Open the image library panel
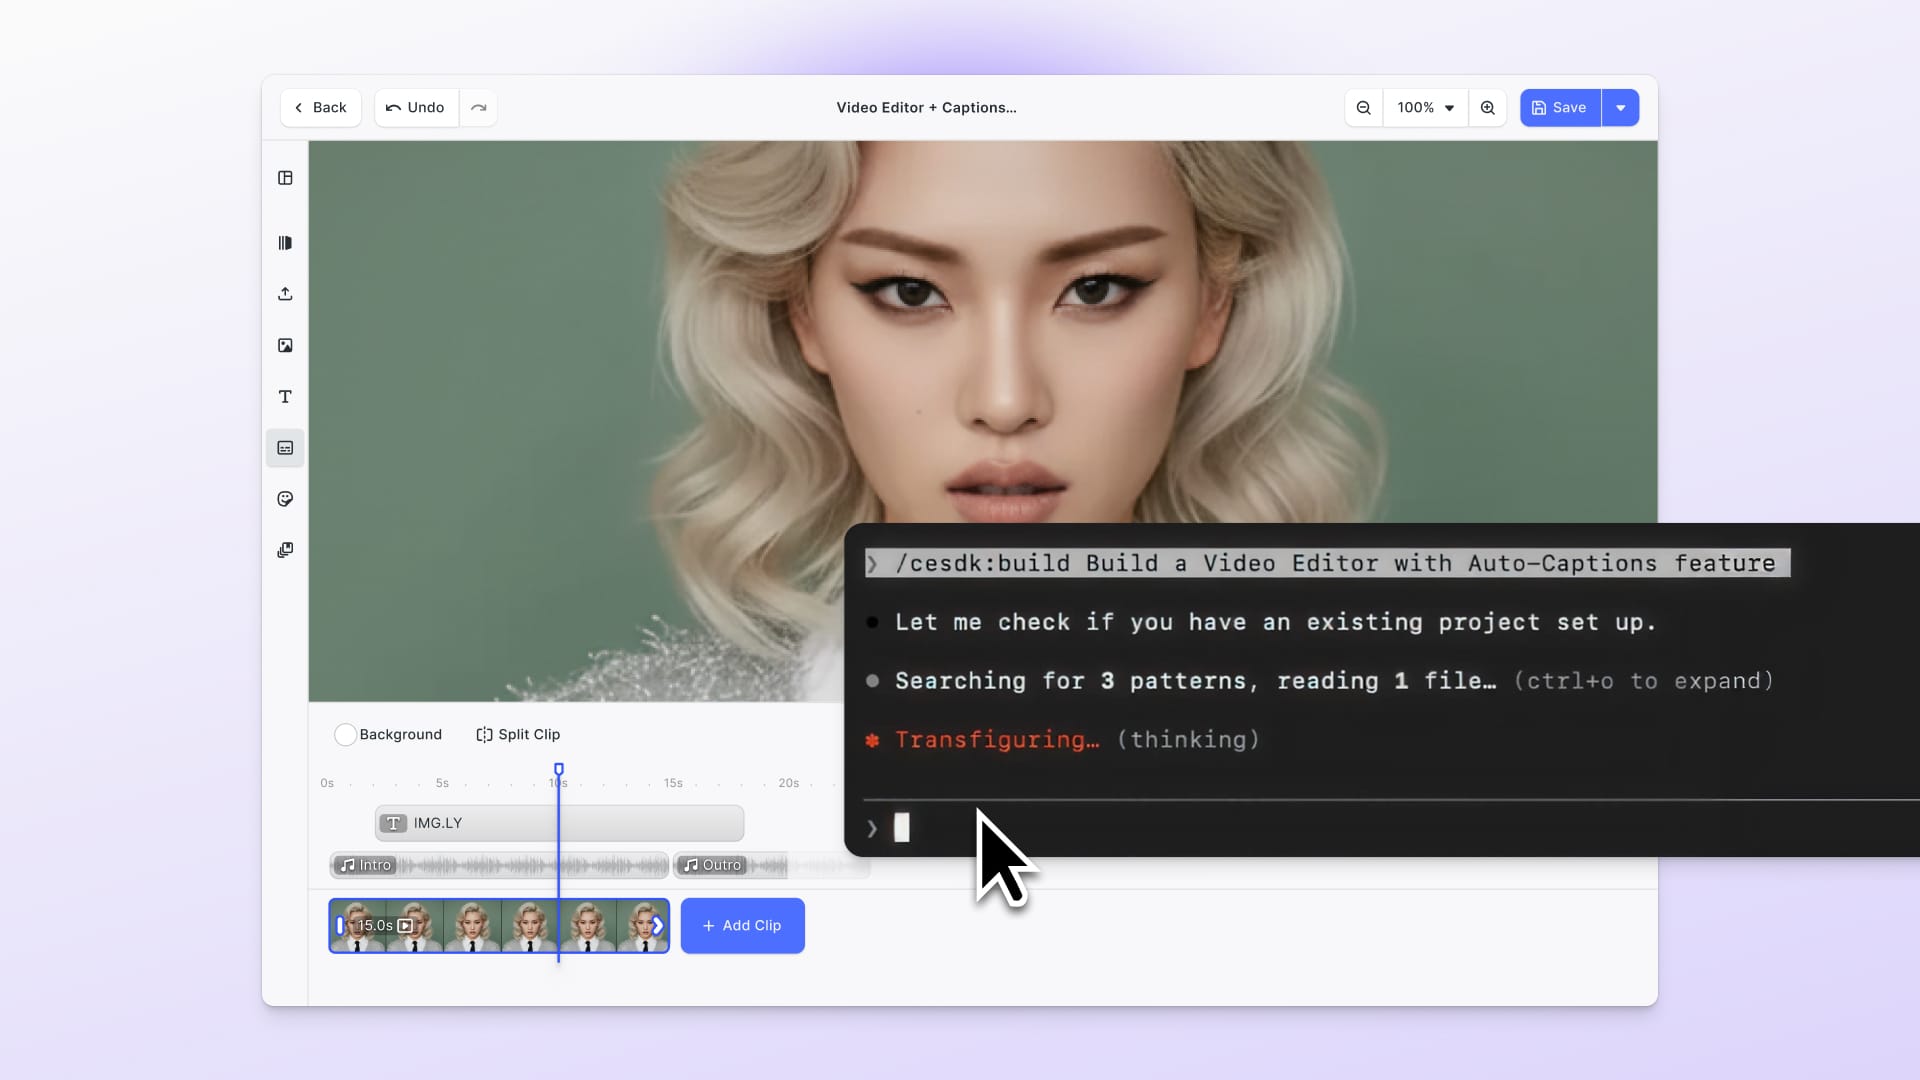Screen dimensions: 1920x1080 click(x=285, y=345)
